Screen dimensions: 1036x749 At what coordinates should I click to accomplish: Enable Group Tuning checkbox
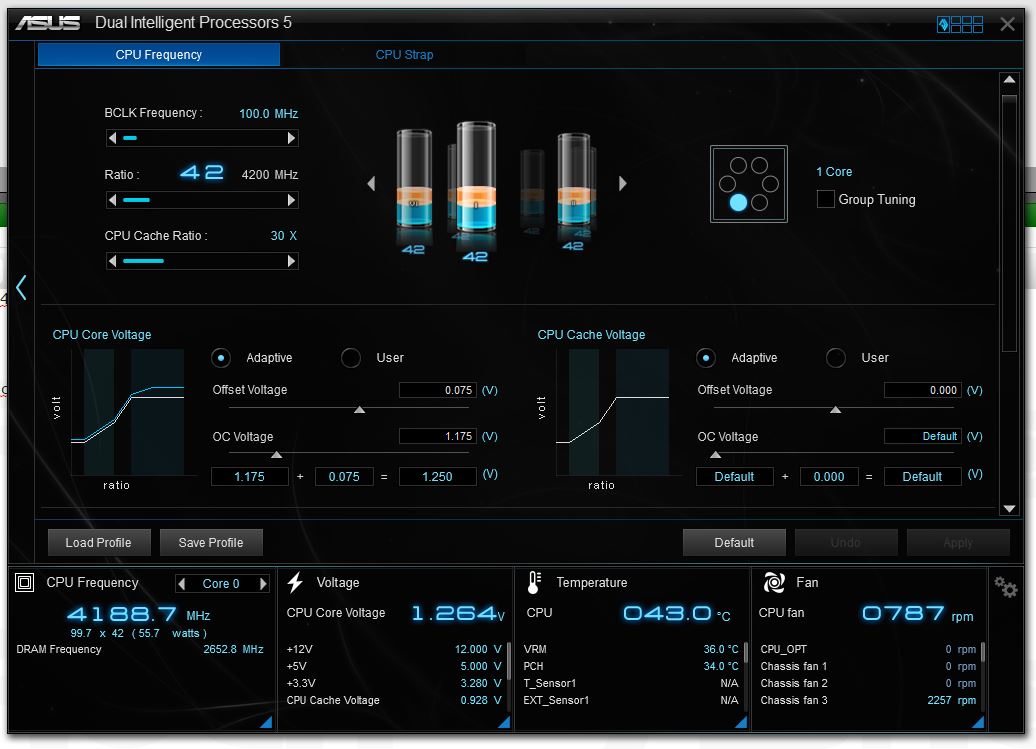[x=825, y=199]
